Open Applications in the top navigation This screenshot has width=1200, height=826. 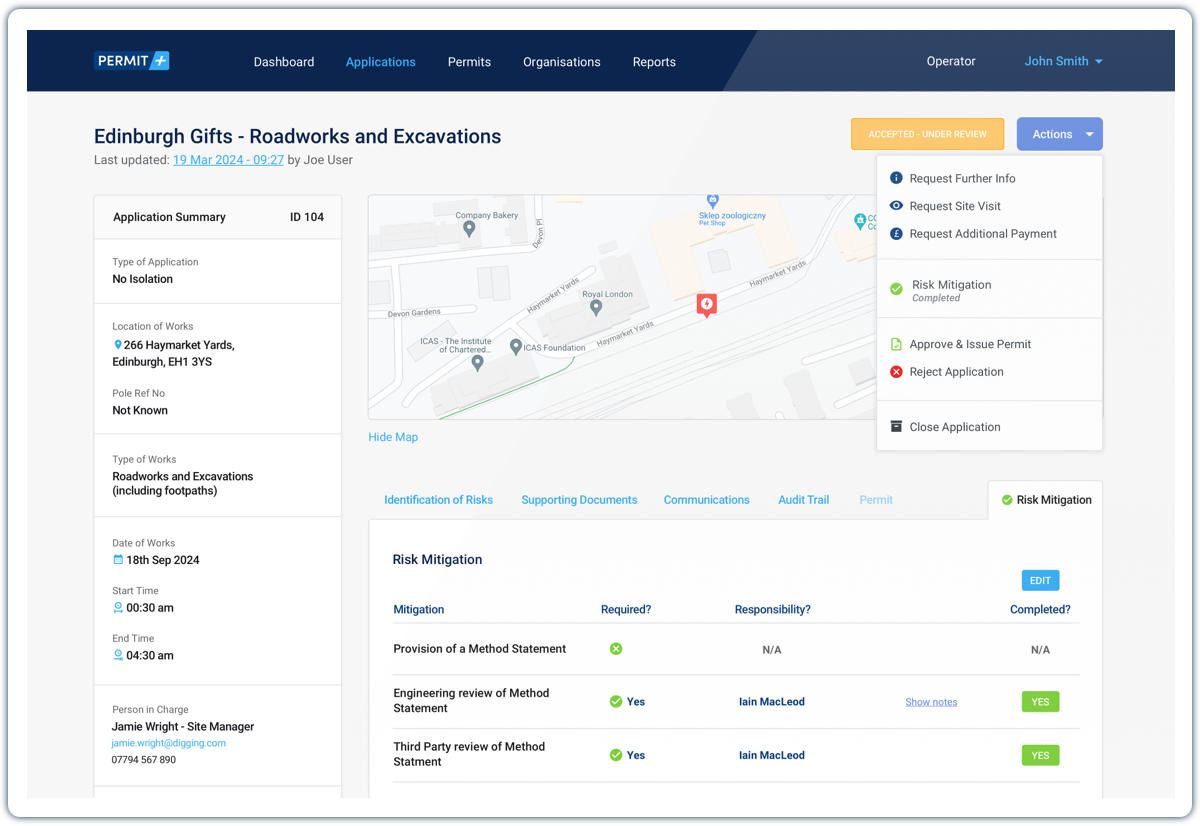pos(381,62)
